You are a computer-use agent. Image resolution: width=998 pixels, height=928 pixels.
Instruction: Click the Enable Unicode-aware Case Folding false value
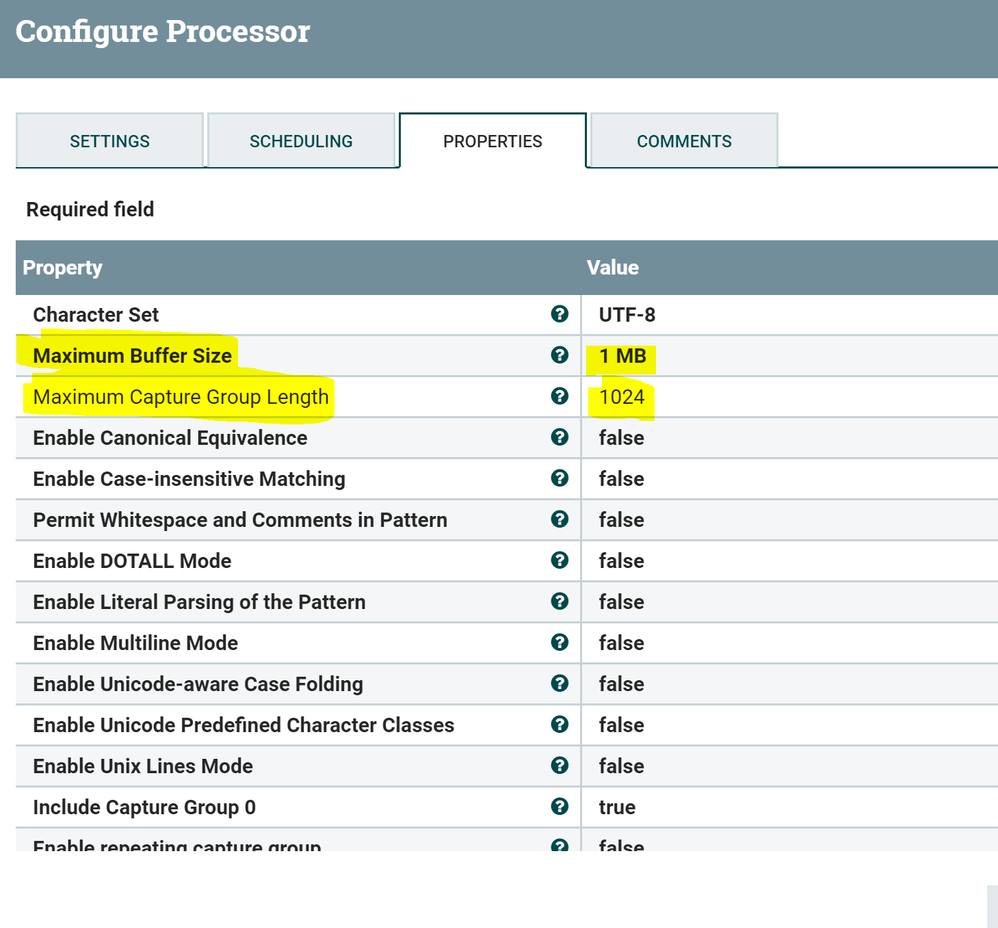point(621,684)
